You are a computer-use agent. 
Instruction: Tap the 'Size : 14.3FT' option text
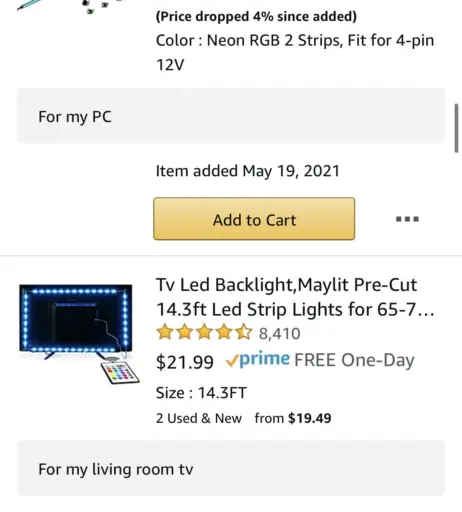click(x=201, y=393)
